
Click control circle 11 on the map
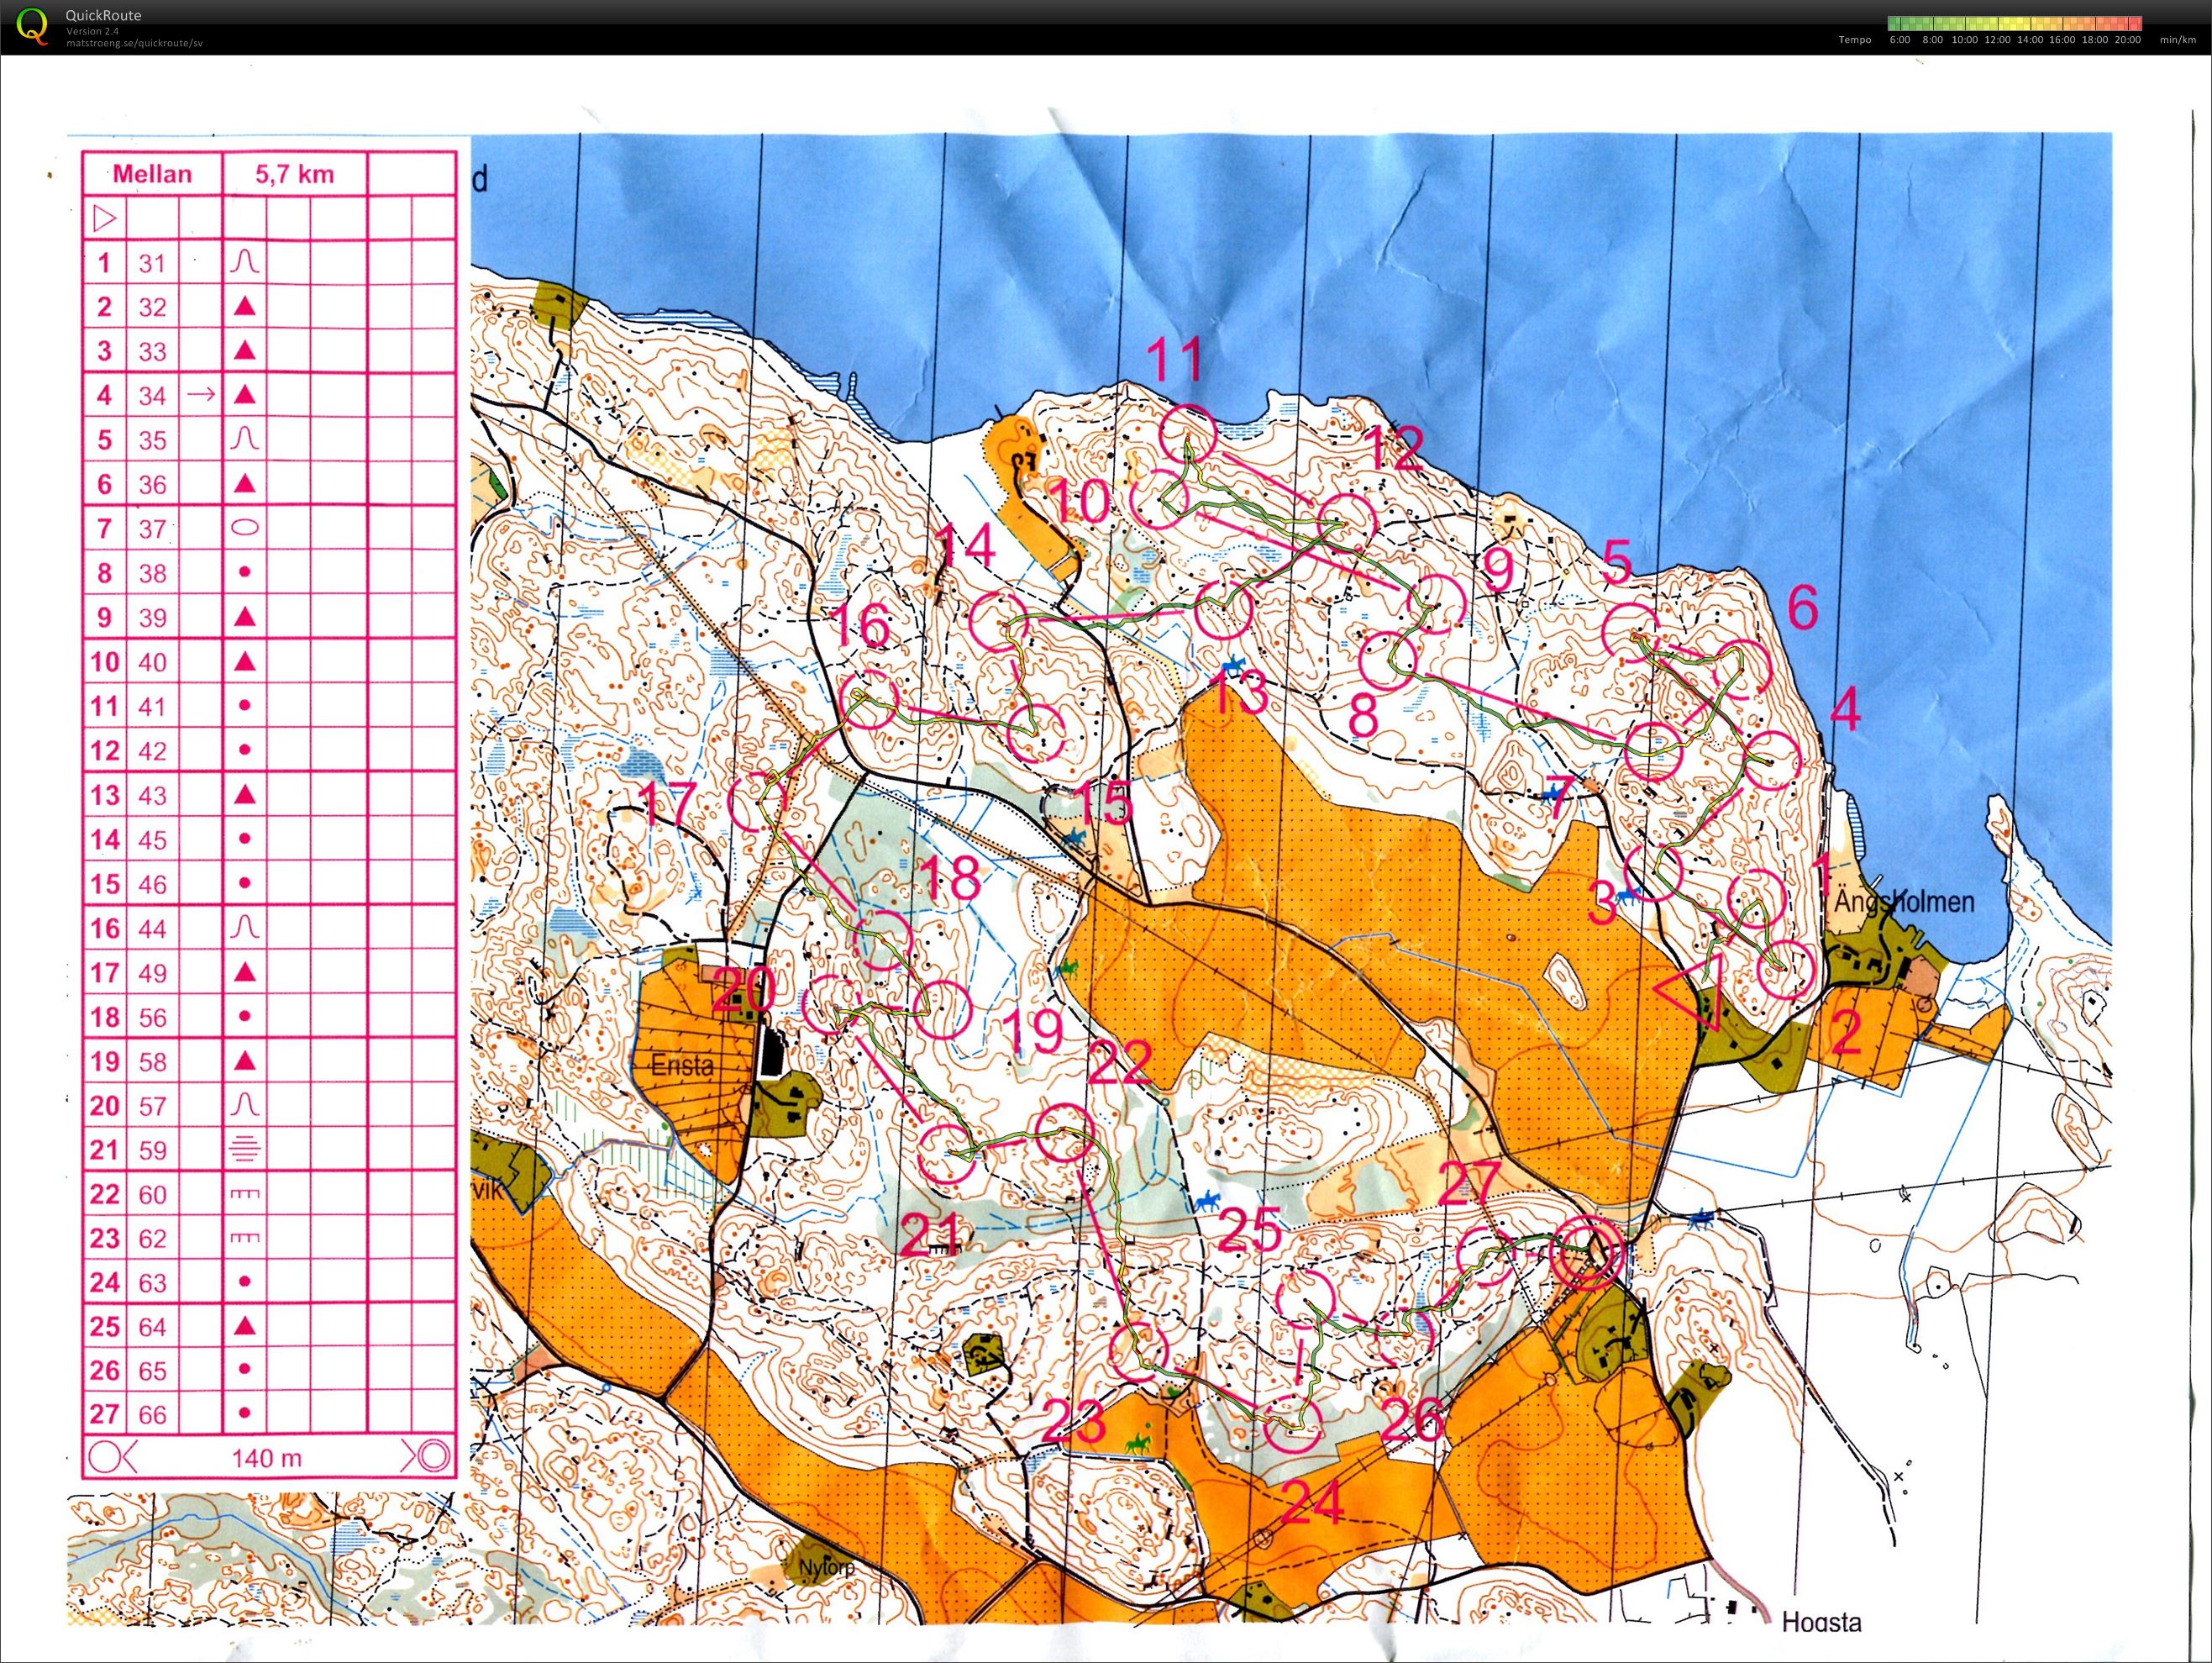1189,434
